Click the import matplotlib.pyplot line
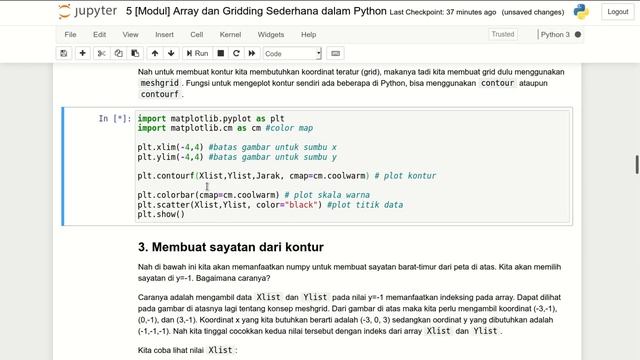 click(x=211, y=119)
